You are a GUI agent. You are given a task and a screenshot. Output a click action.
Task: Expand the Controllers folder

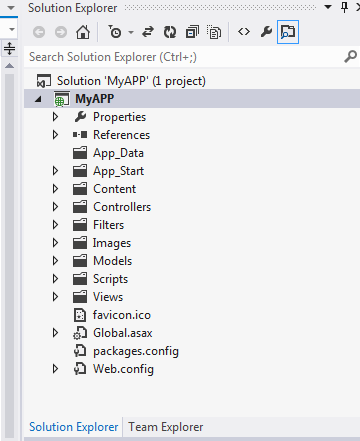click(x=55, y=207)
